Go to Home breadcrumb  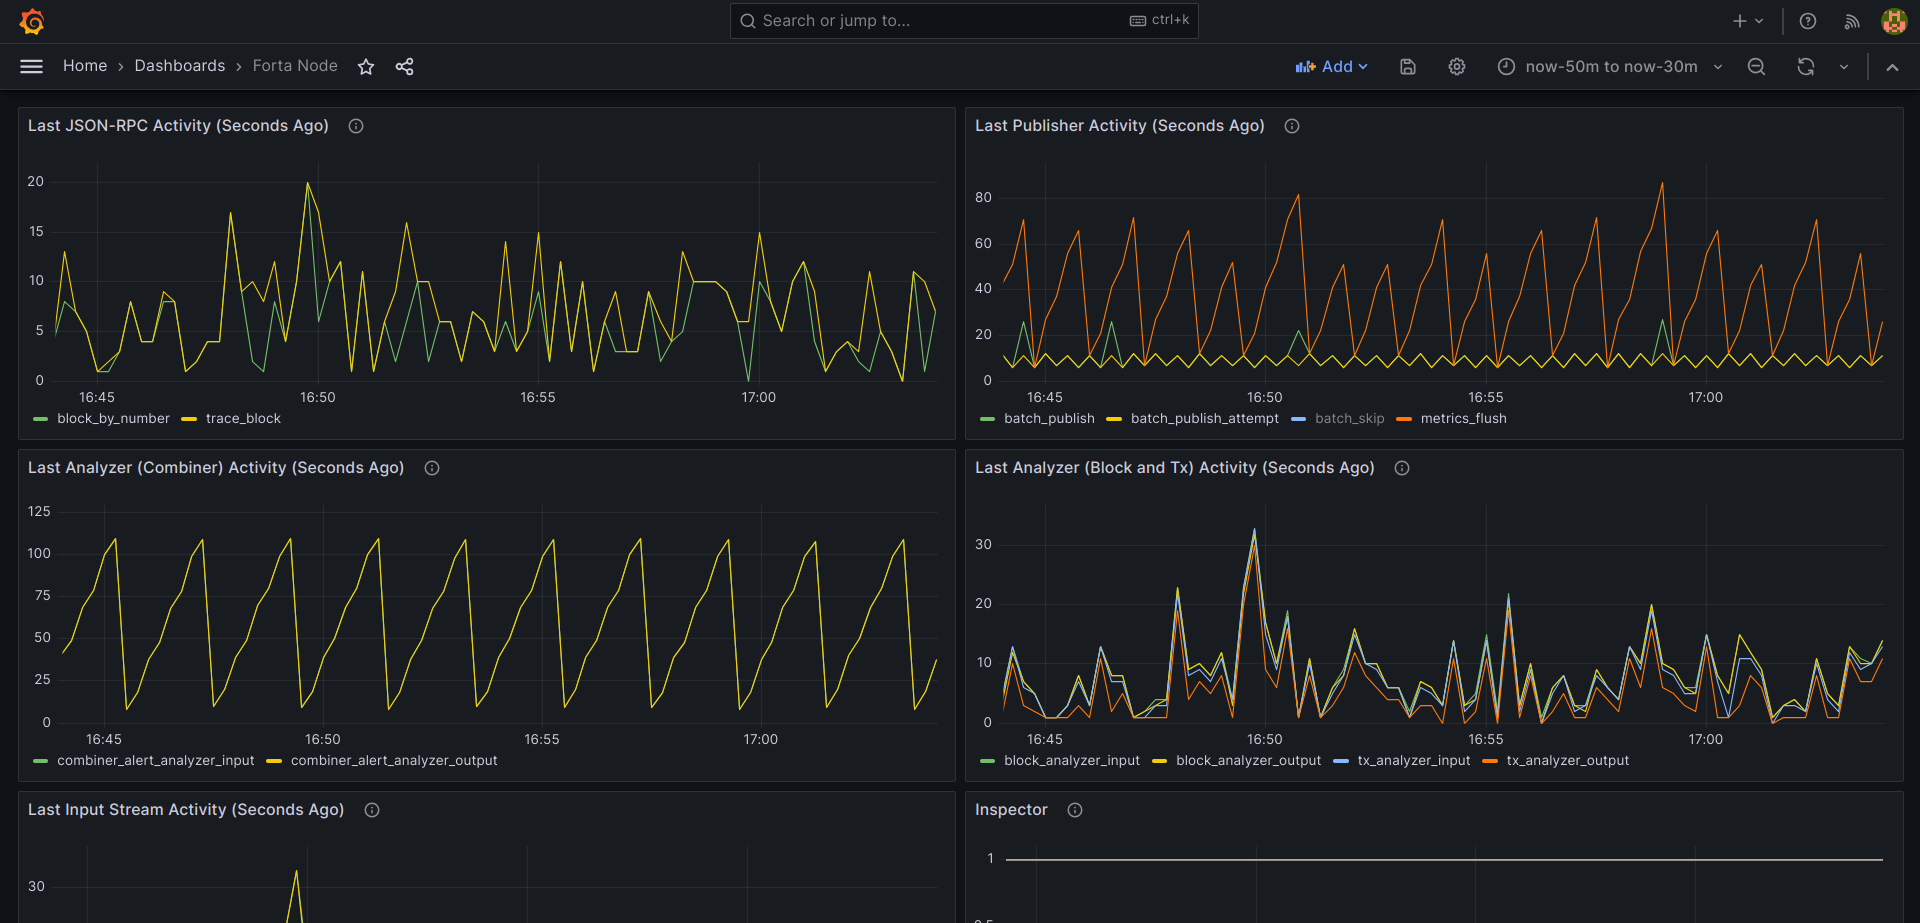pyautogui.click(x=85, y=66)
